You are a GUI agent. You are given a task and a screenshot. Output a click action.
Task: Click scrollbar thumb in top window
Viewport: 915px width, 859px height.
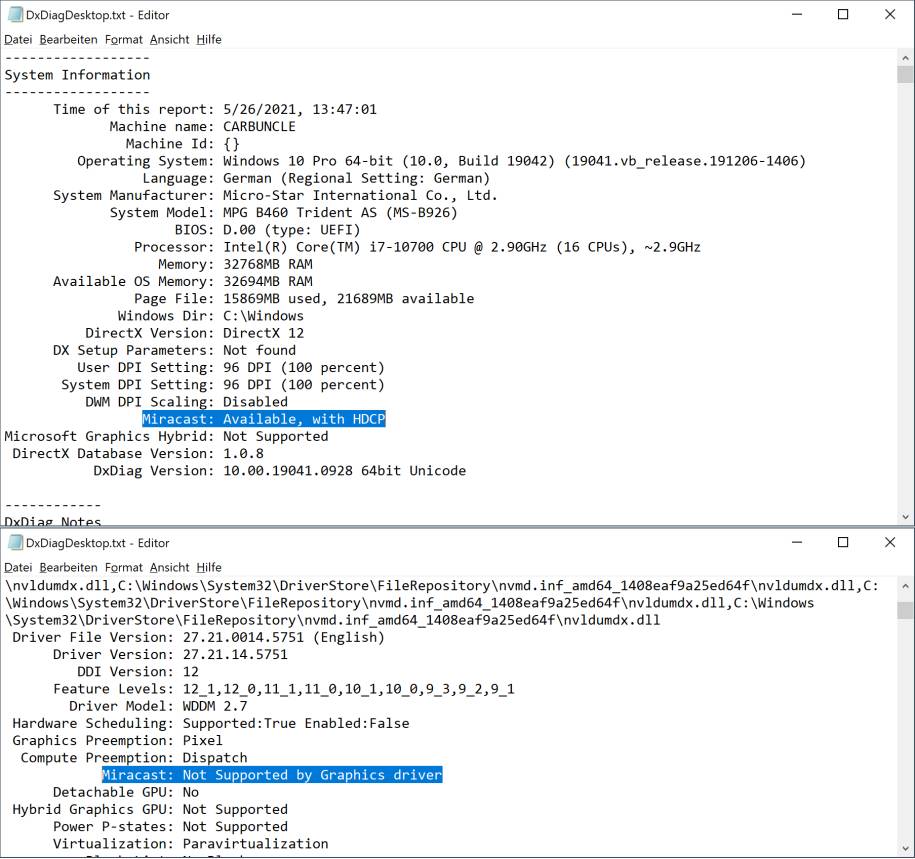coord(905,74)
